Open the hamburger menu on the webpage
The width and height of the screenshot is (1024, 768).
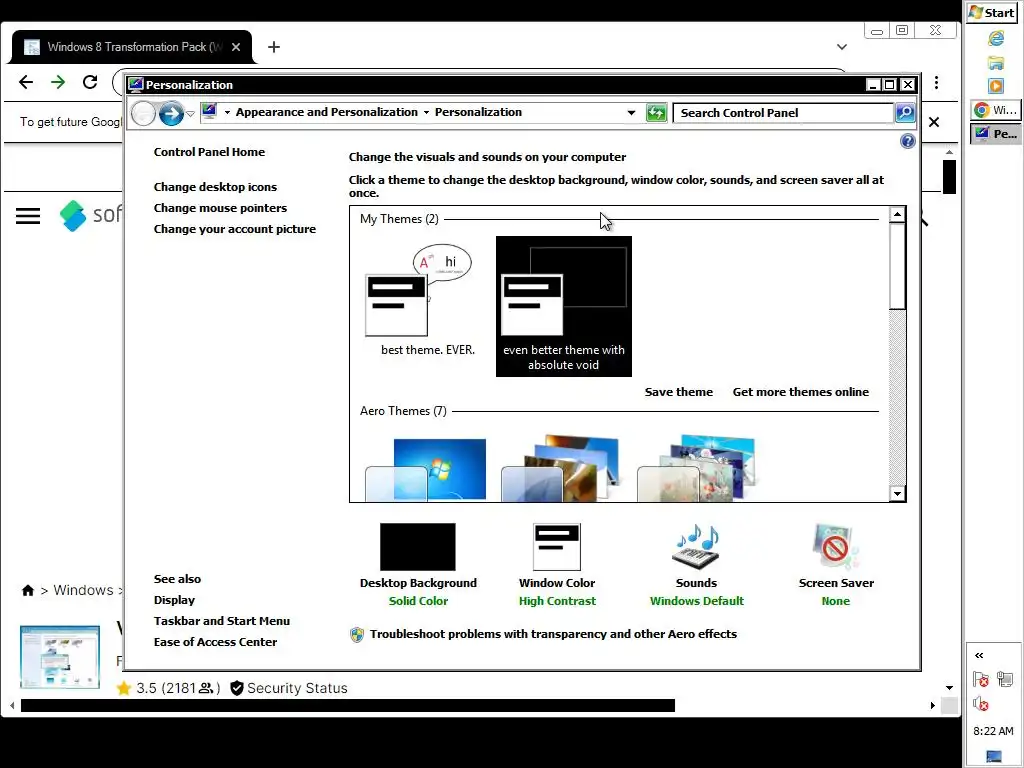pyautogui.click(x=28, y=216)
